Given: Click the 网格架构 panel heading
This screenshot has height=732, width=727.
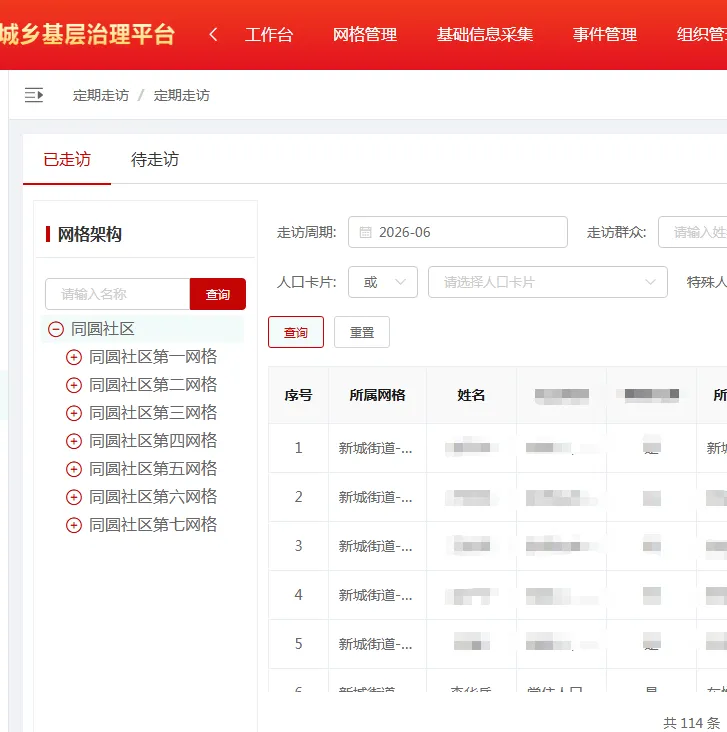Looking at the screenshot, I should click(x=90, y=234).
